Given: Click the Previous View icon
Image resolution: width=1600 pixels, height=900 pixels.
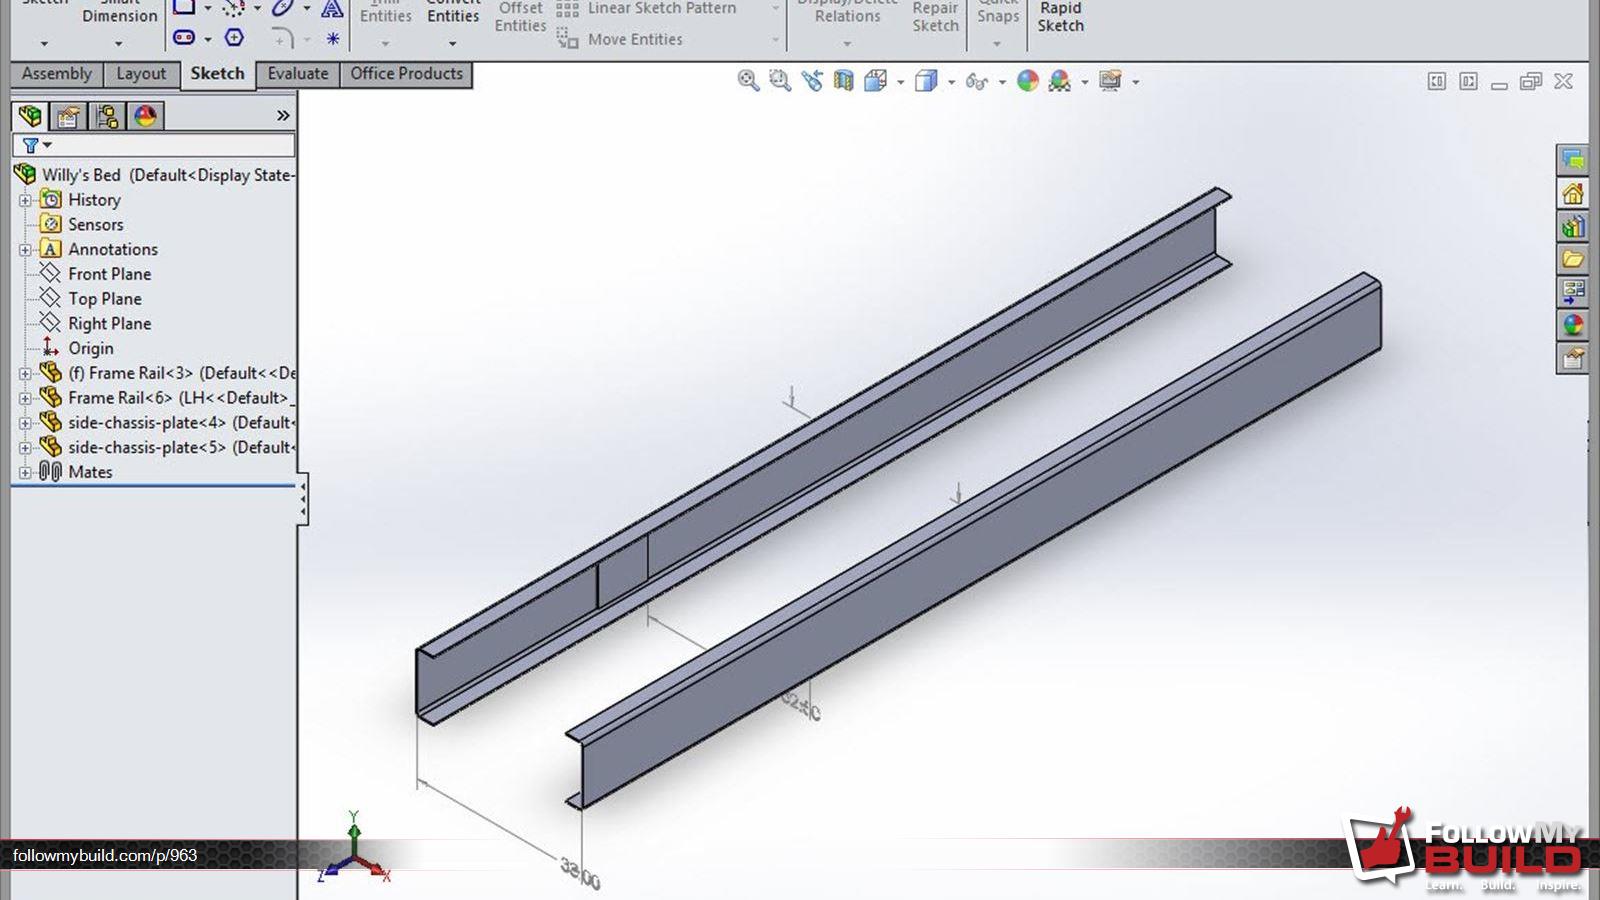Looking at the screenshot, I should (x=812, y=81).
